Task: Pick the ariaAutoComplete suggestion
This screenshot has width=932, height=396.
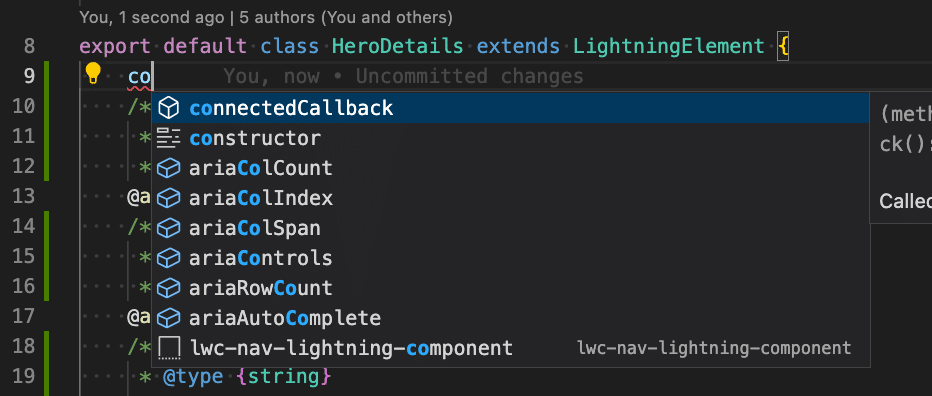Action: (511, 318)
